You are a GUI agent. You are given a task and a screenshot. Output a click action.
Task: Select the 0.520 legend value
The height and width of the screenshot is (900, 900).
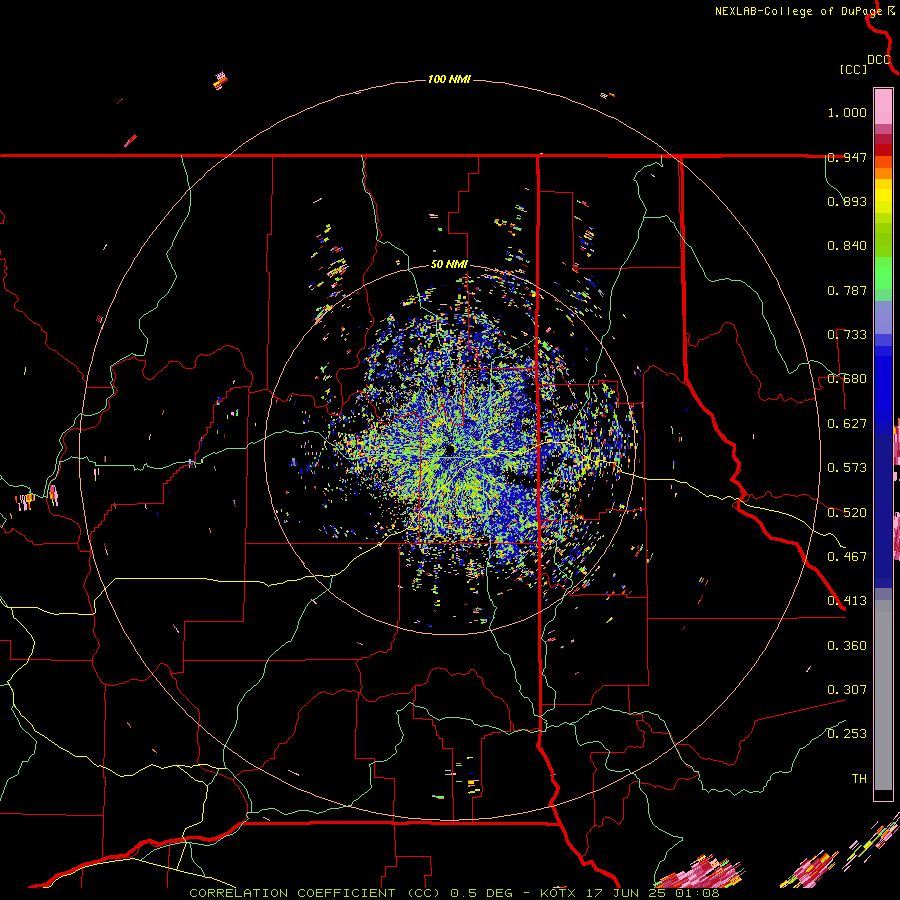847,513
